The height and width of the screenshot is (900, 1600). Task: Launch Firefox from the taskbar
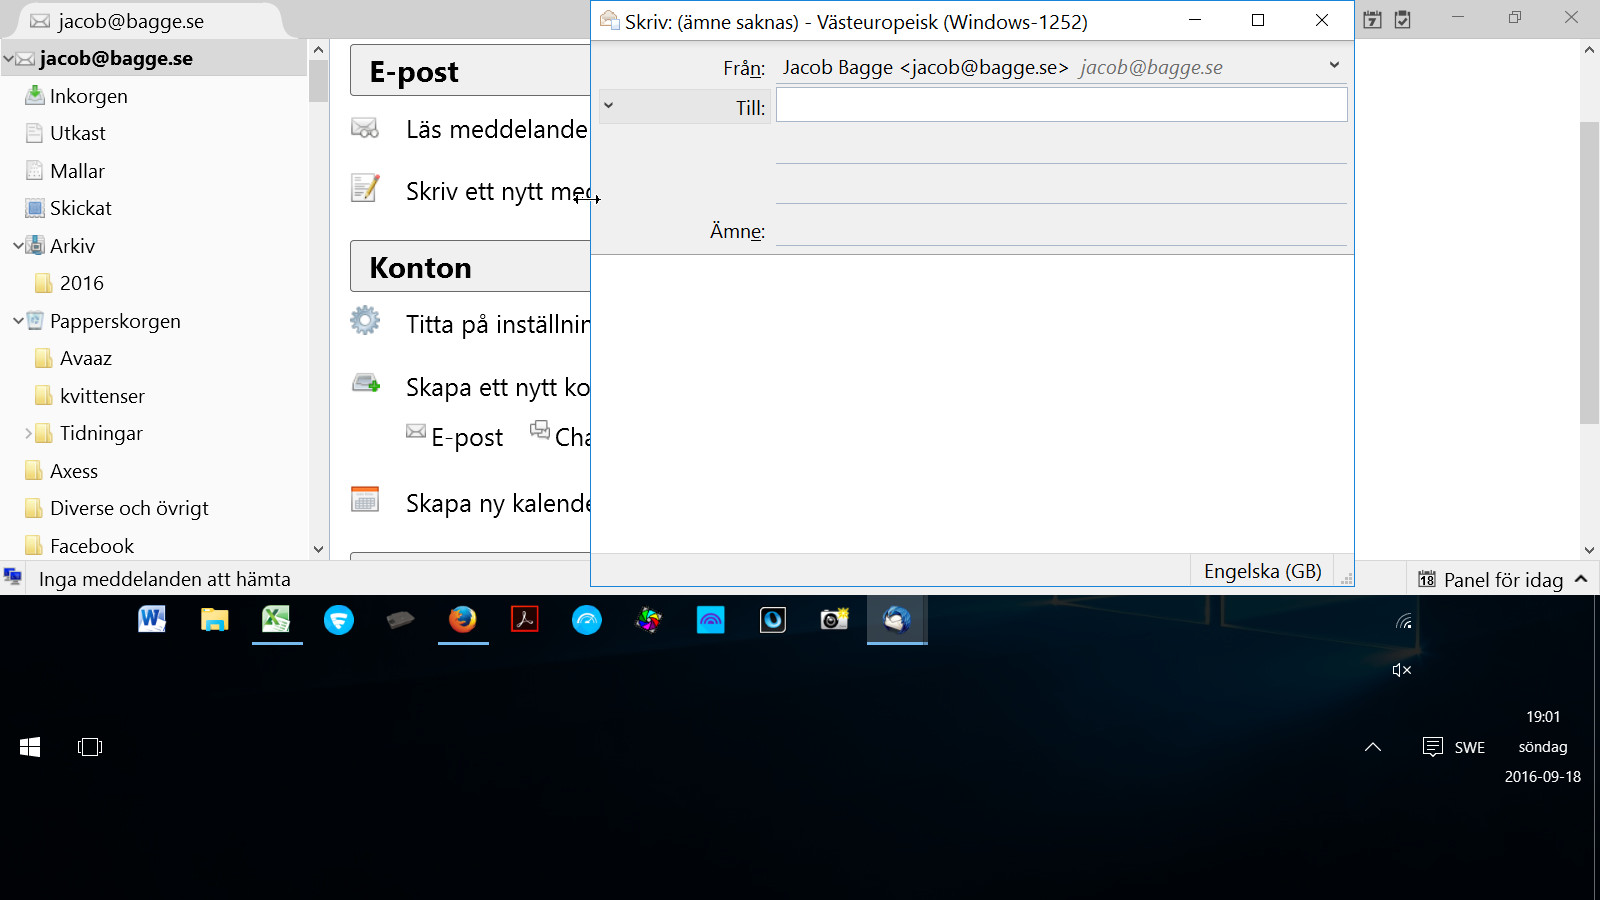point(462,620)
